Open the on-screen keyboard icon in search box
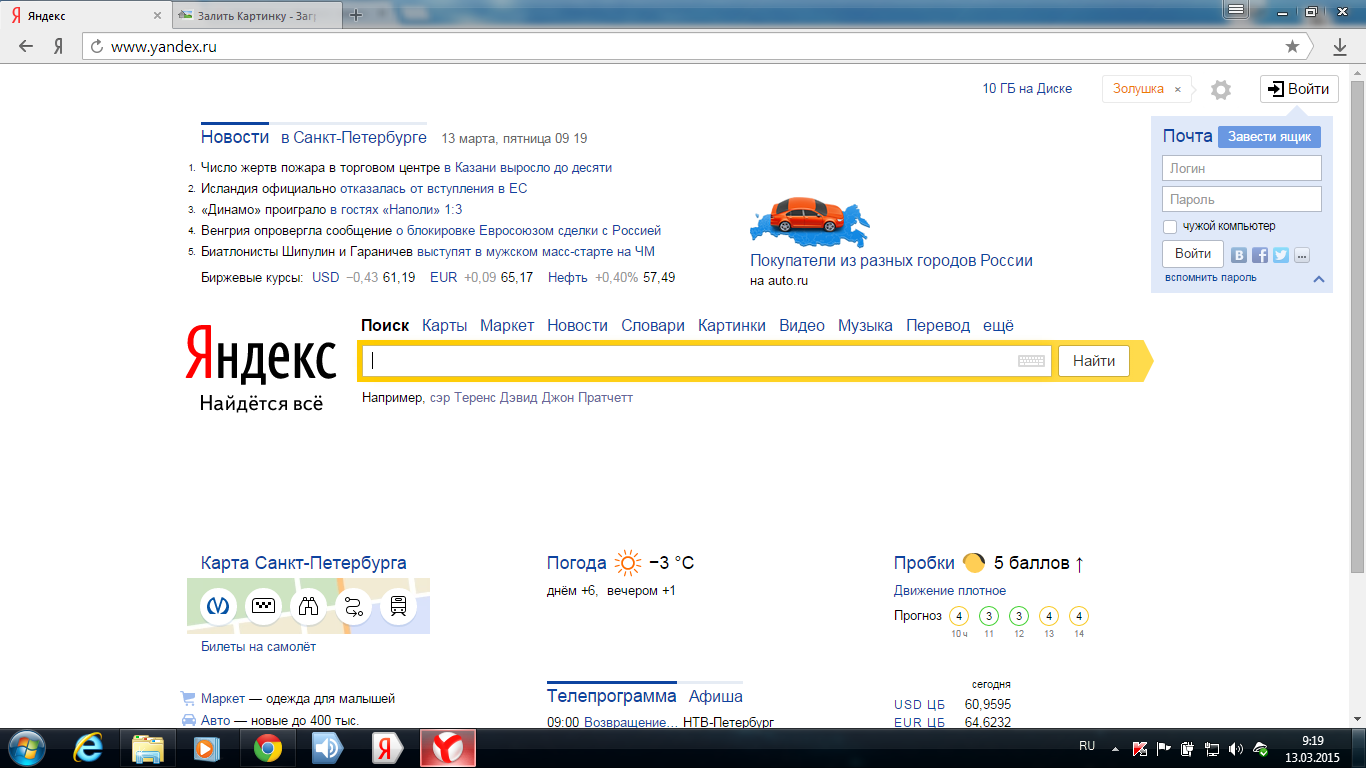The image size is (1366, 768). [x=1031, y=361]
